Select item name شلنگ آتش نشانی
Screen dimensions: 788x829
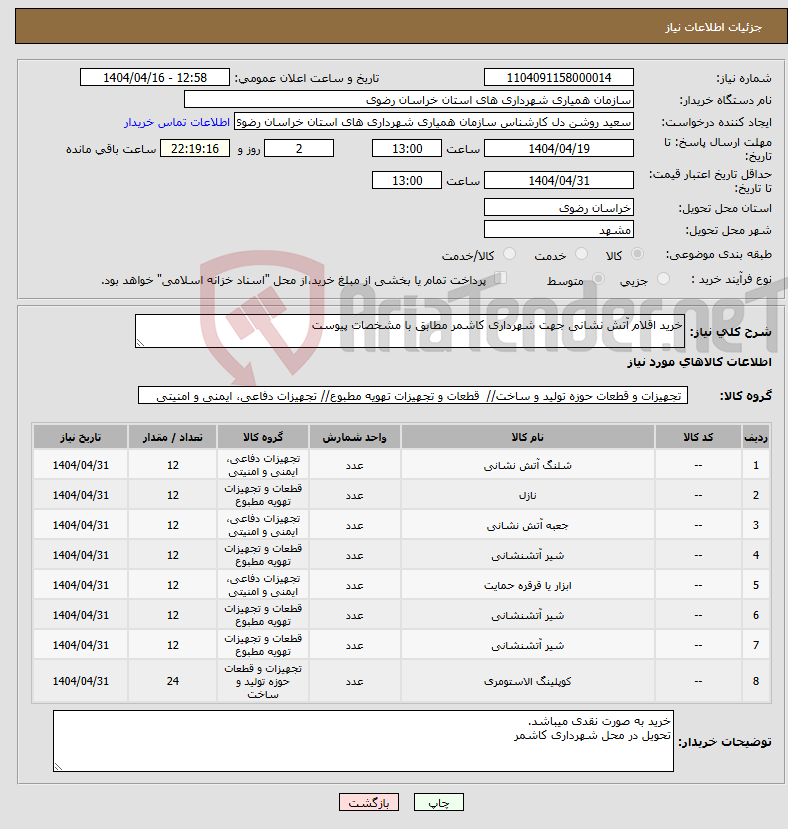coord(527,465)
